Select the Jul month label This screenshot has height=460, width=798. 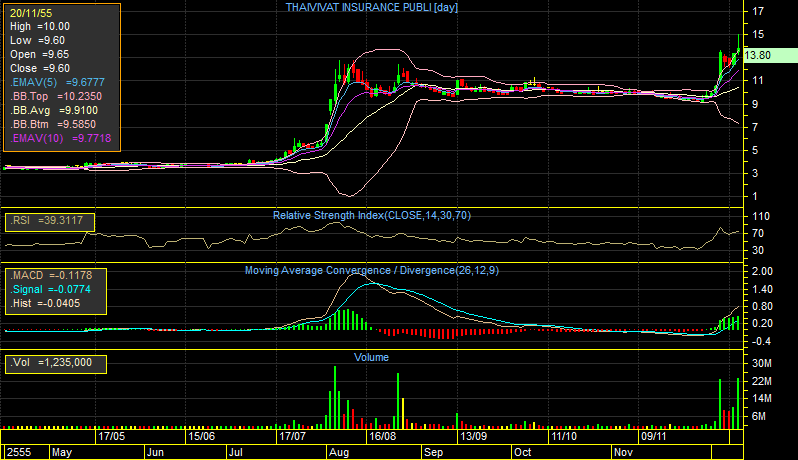coord(235,452)
